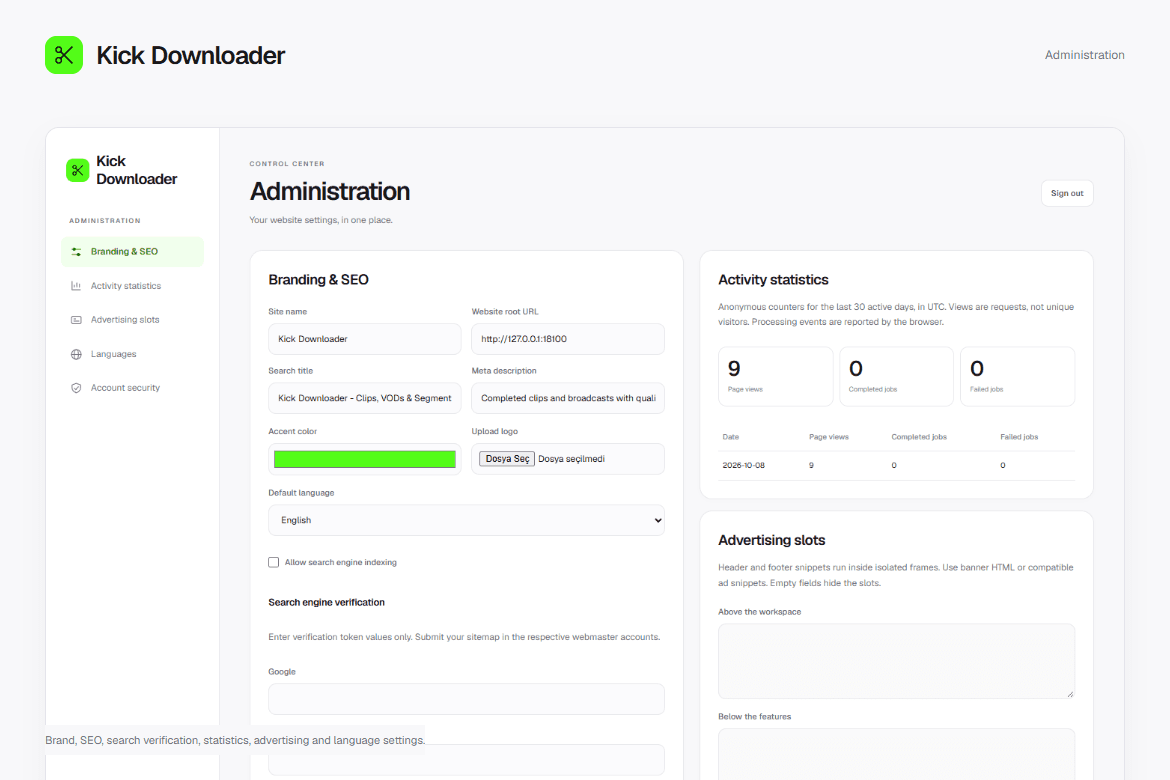This screenshot has width=1170, height=780.
Task: Click the Administration link in the top header
Action: coord(1084,55)
